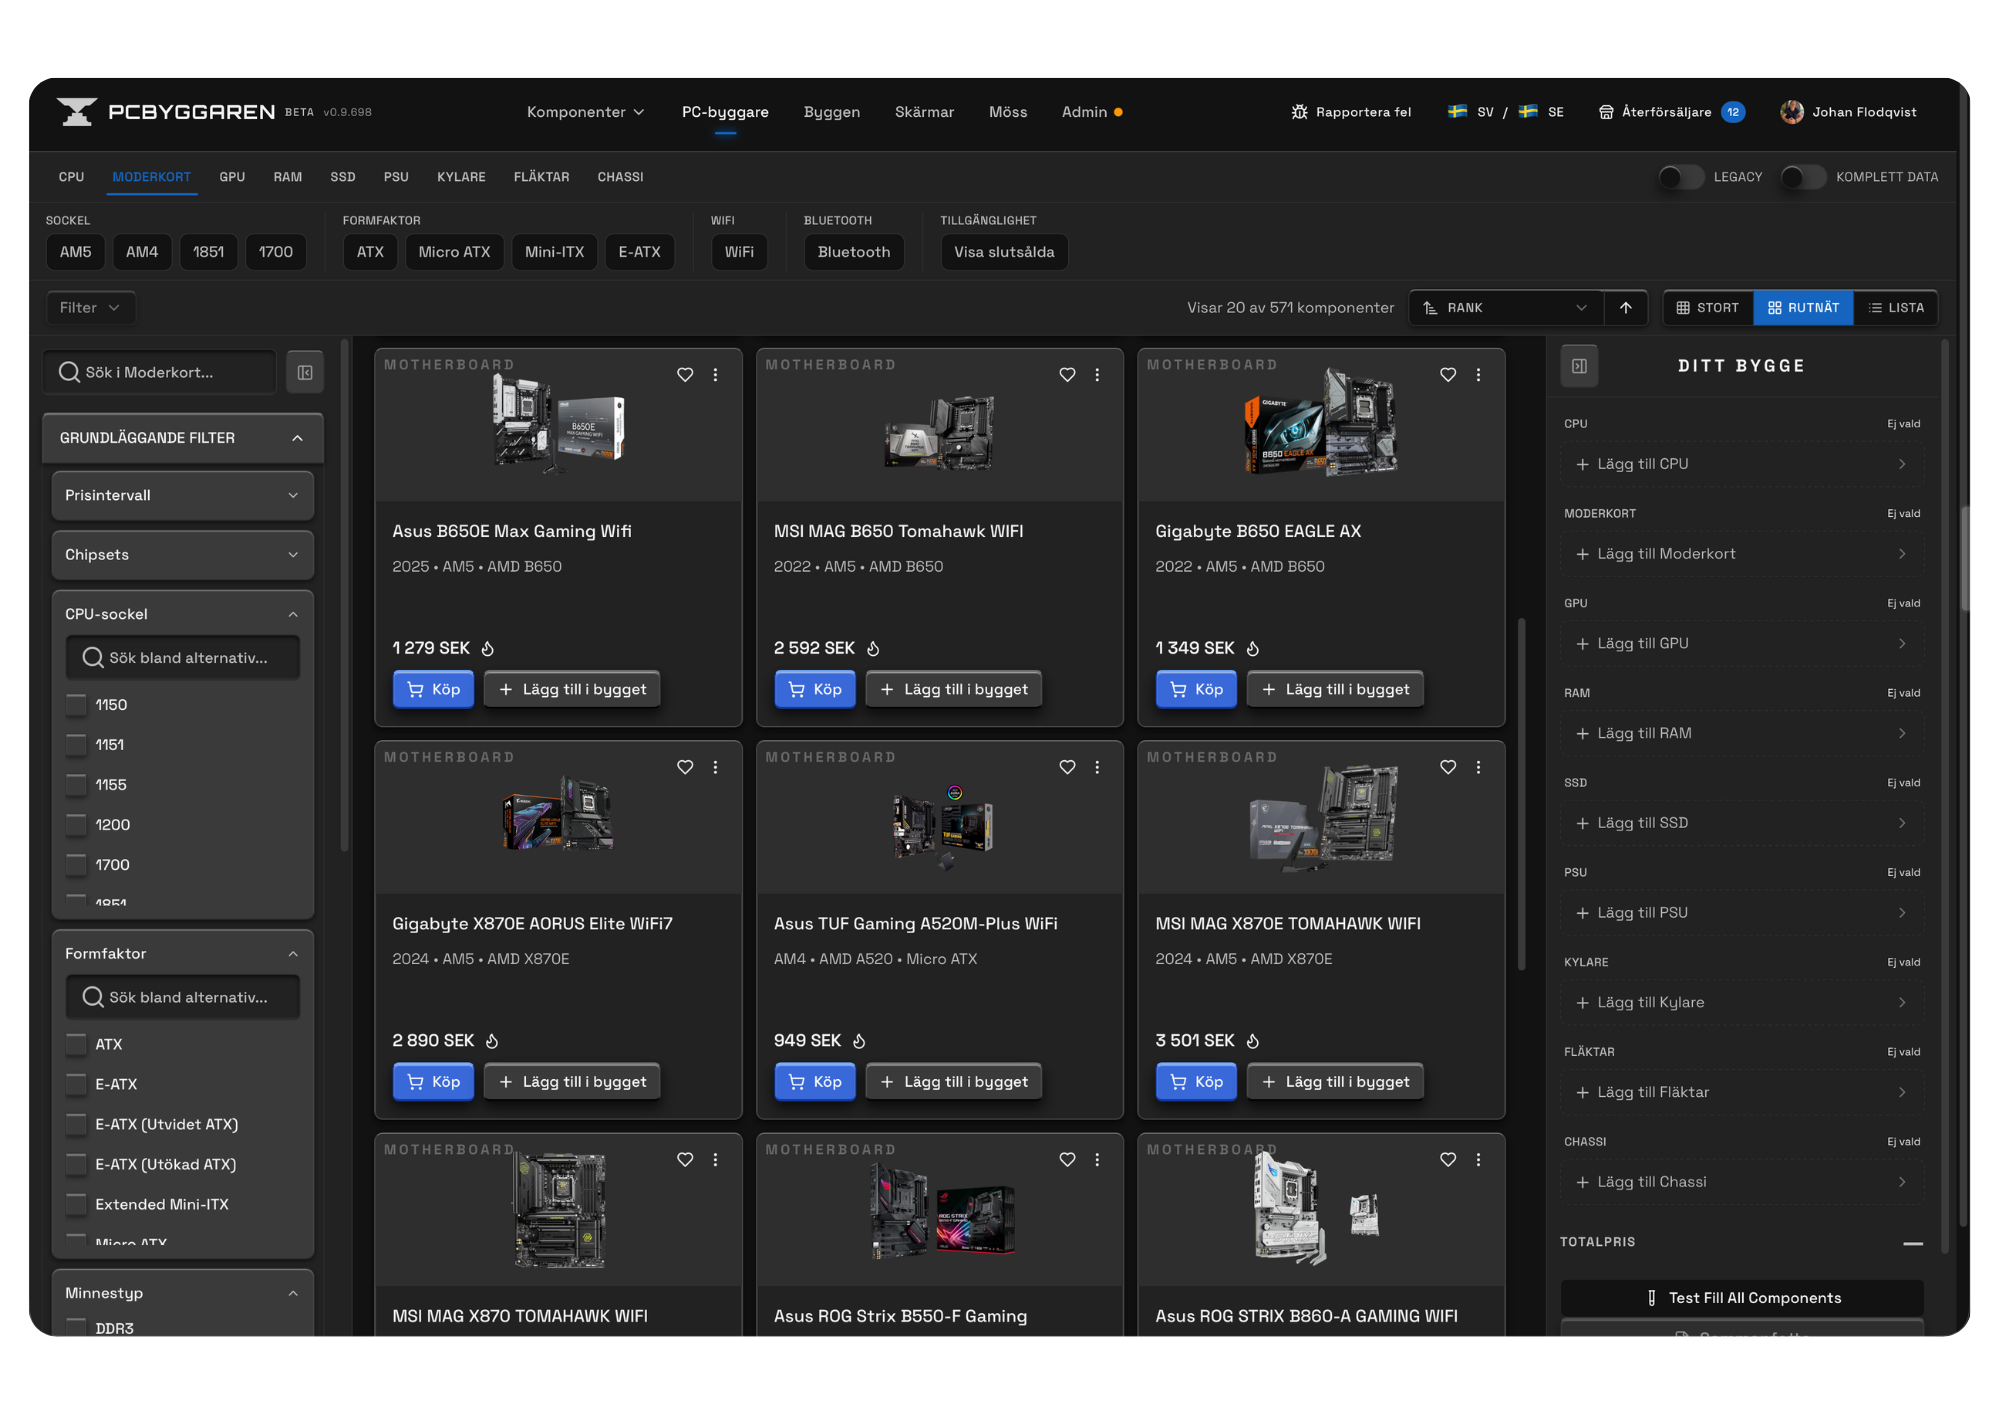The height and width of the screenshot is (1414, 2000).
Task: Click CPU-sockel Sök bland alternativ field
Action: click(183, 658)
